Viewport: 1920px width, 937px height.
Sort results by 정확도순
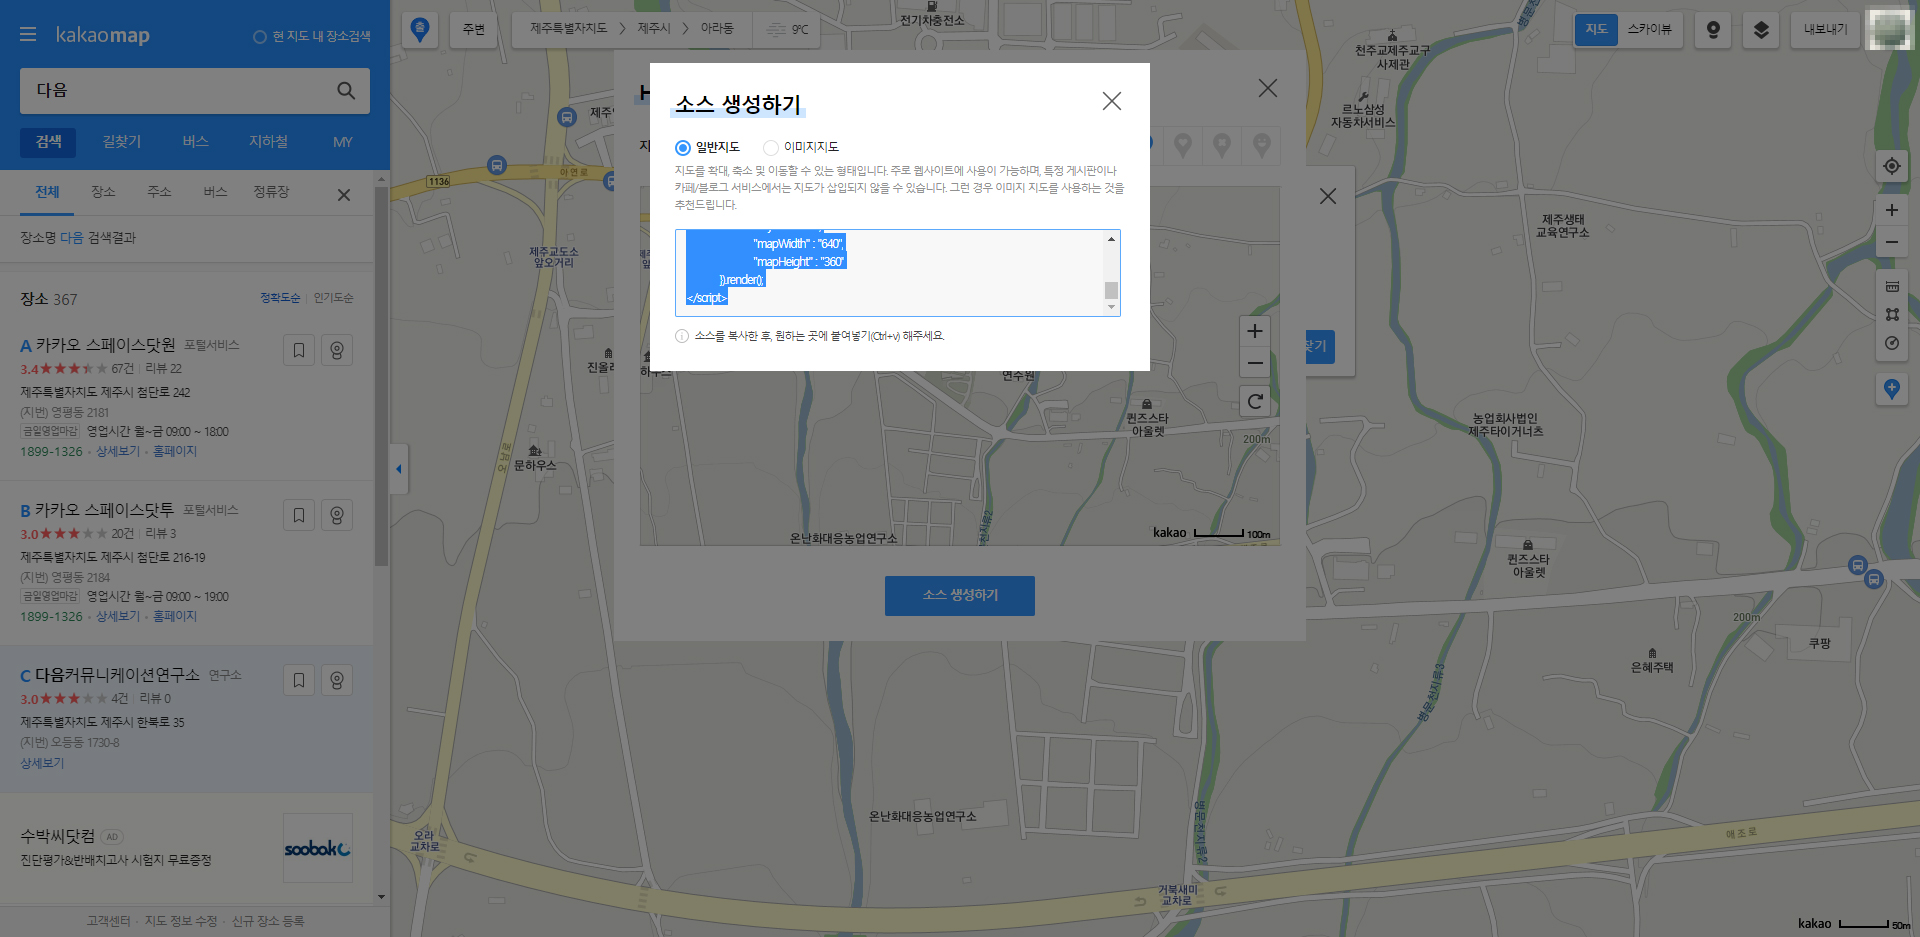tap(280, 298)
